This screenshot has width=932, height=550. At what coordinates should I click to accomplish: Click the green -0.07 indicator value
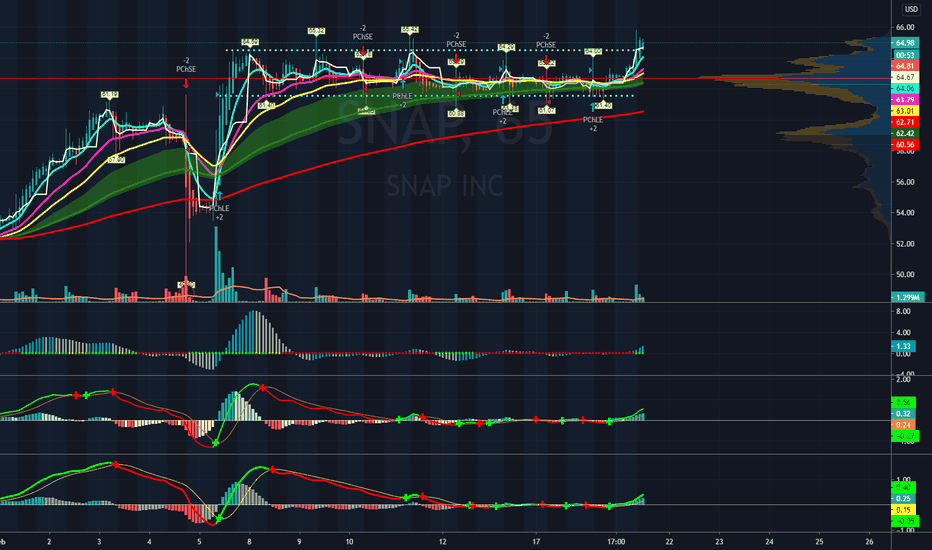[x=905, y=436]
